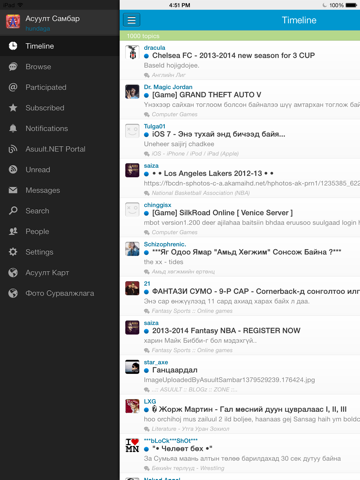The height and width of the screenshot is (480, 360).
Task: Click the Messages envelope icon
Action: coord(13,190)
